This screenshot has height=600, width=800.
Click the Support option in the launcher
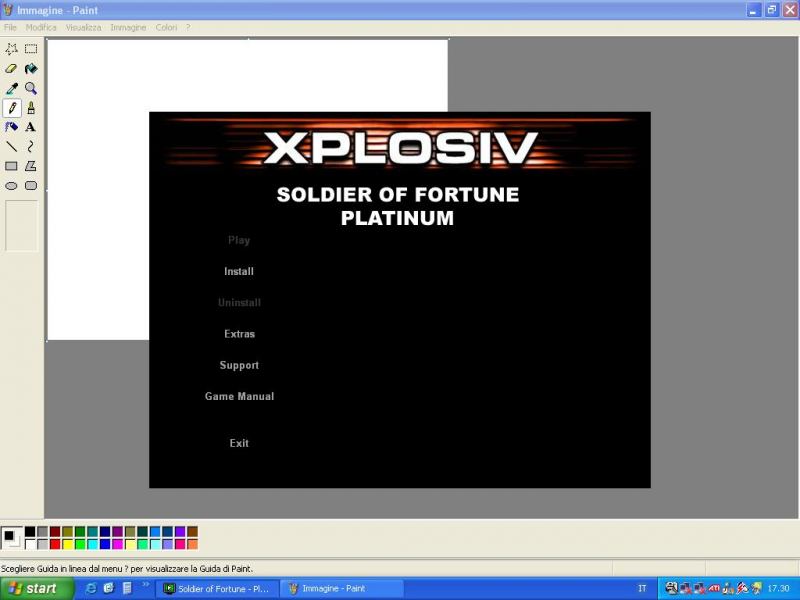tap(239, 365)
